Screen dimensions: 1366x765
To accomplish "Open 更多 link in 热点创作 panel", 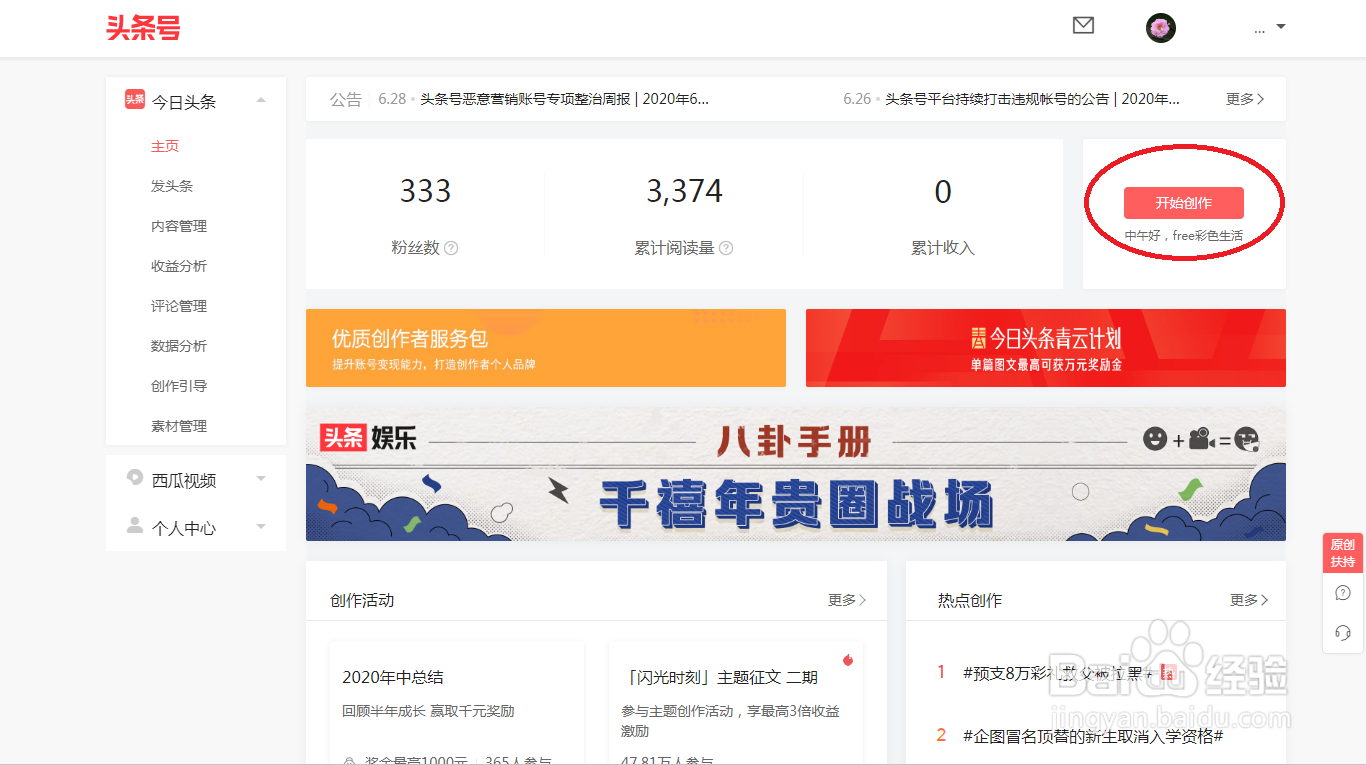I will (x=1249, y=599).
